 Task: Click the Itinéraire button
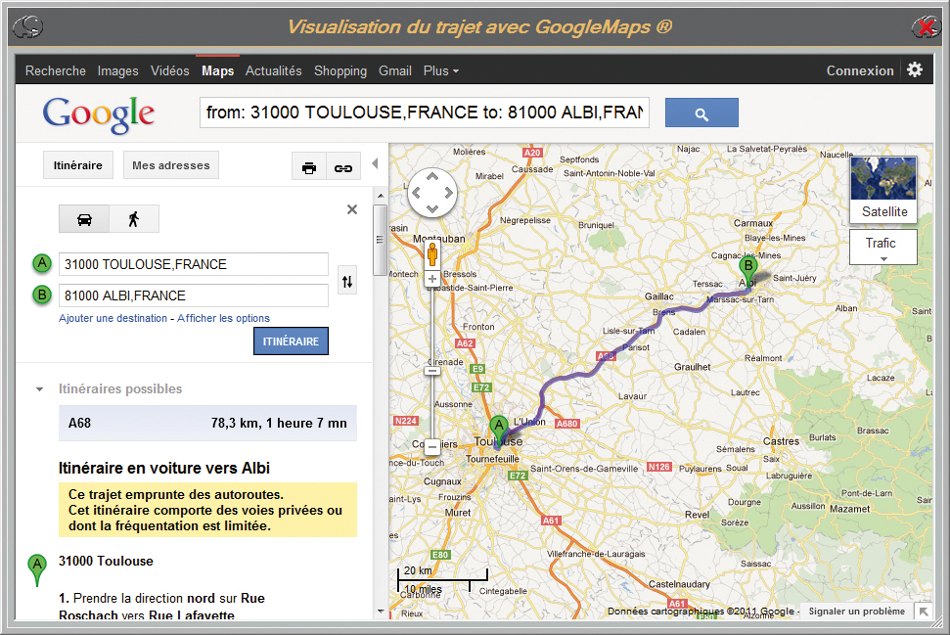[x=78, y=165]
